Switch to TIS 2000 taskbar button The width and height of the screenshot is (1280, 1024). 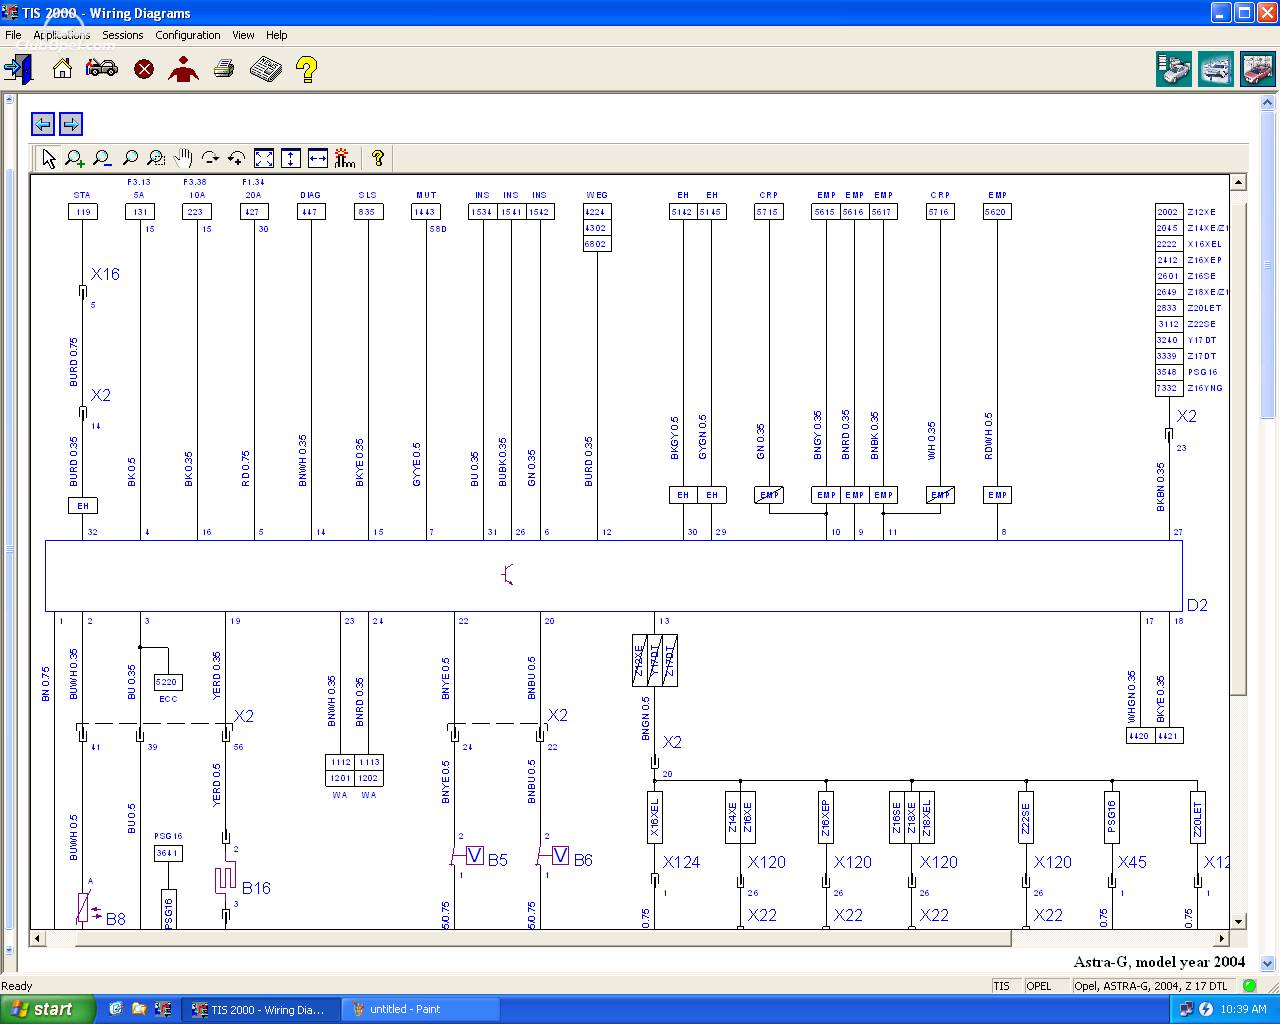260,1009
